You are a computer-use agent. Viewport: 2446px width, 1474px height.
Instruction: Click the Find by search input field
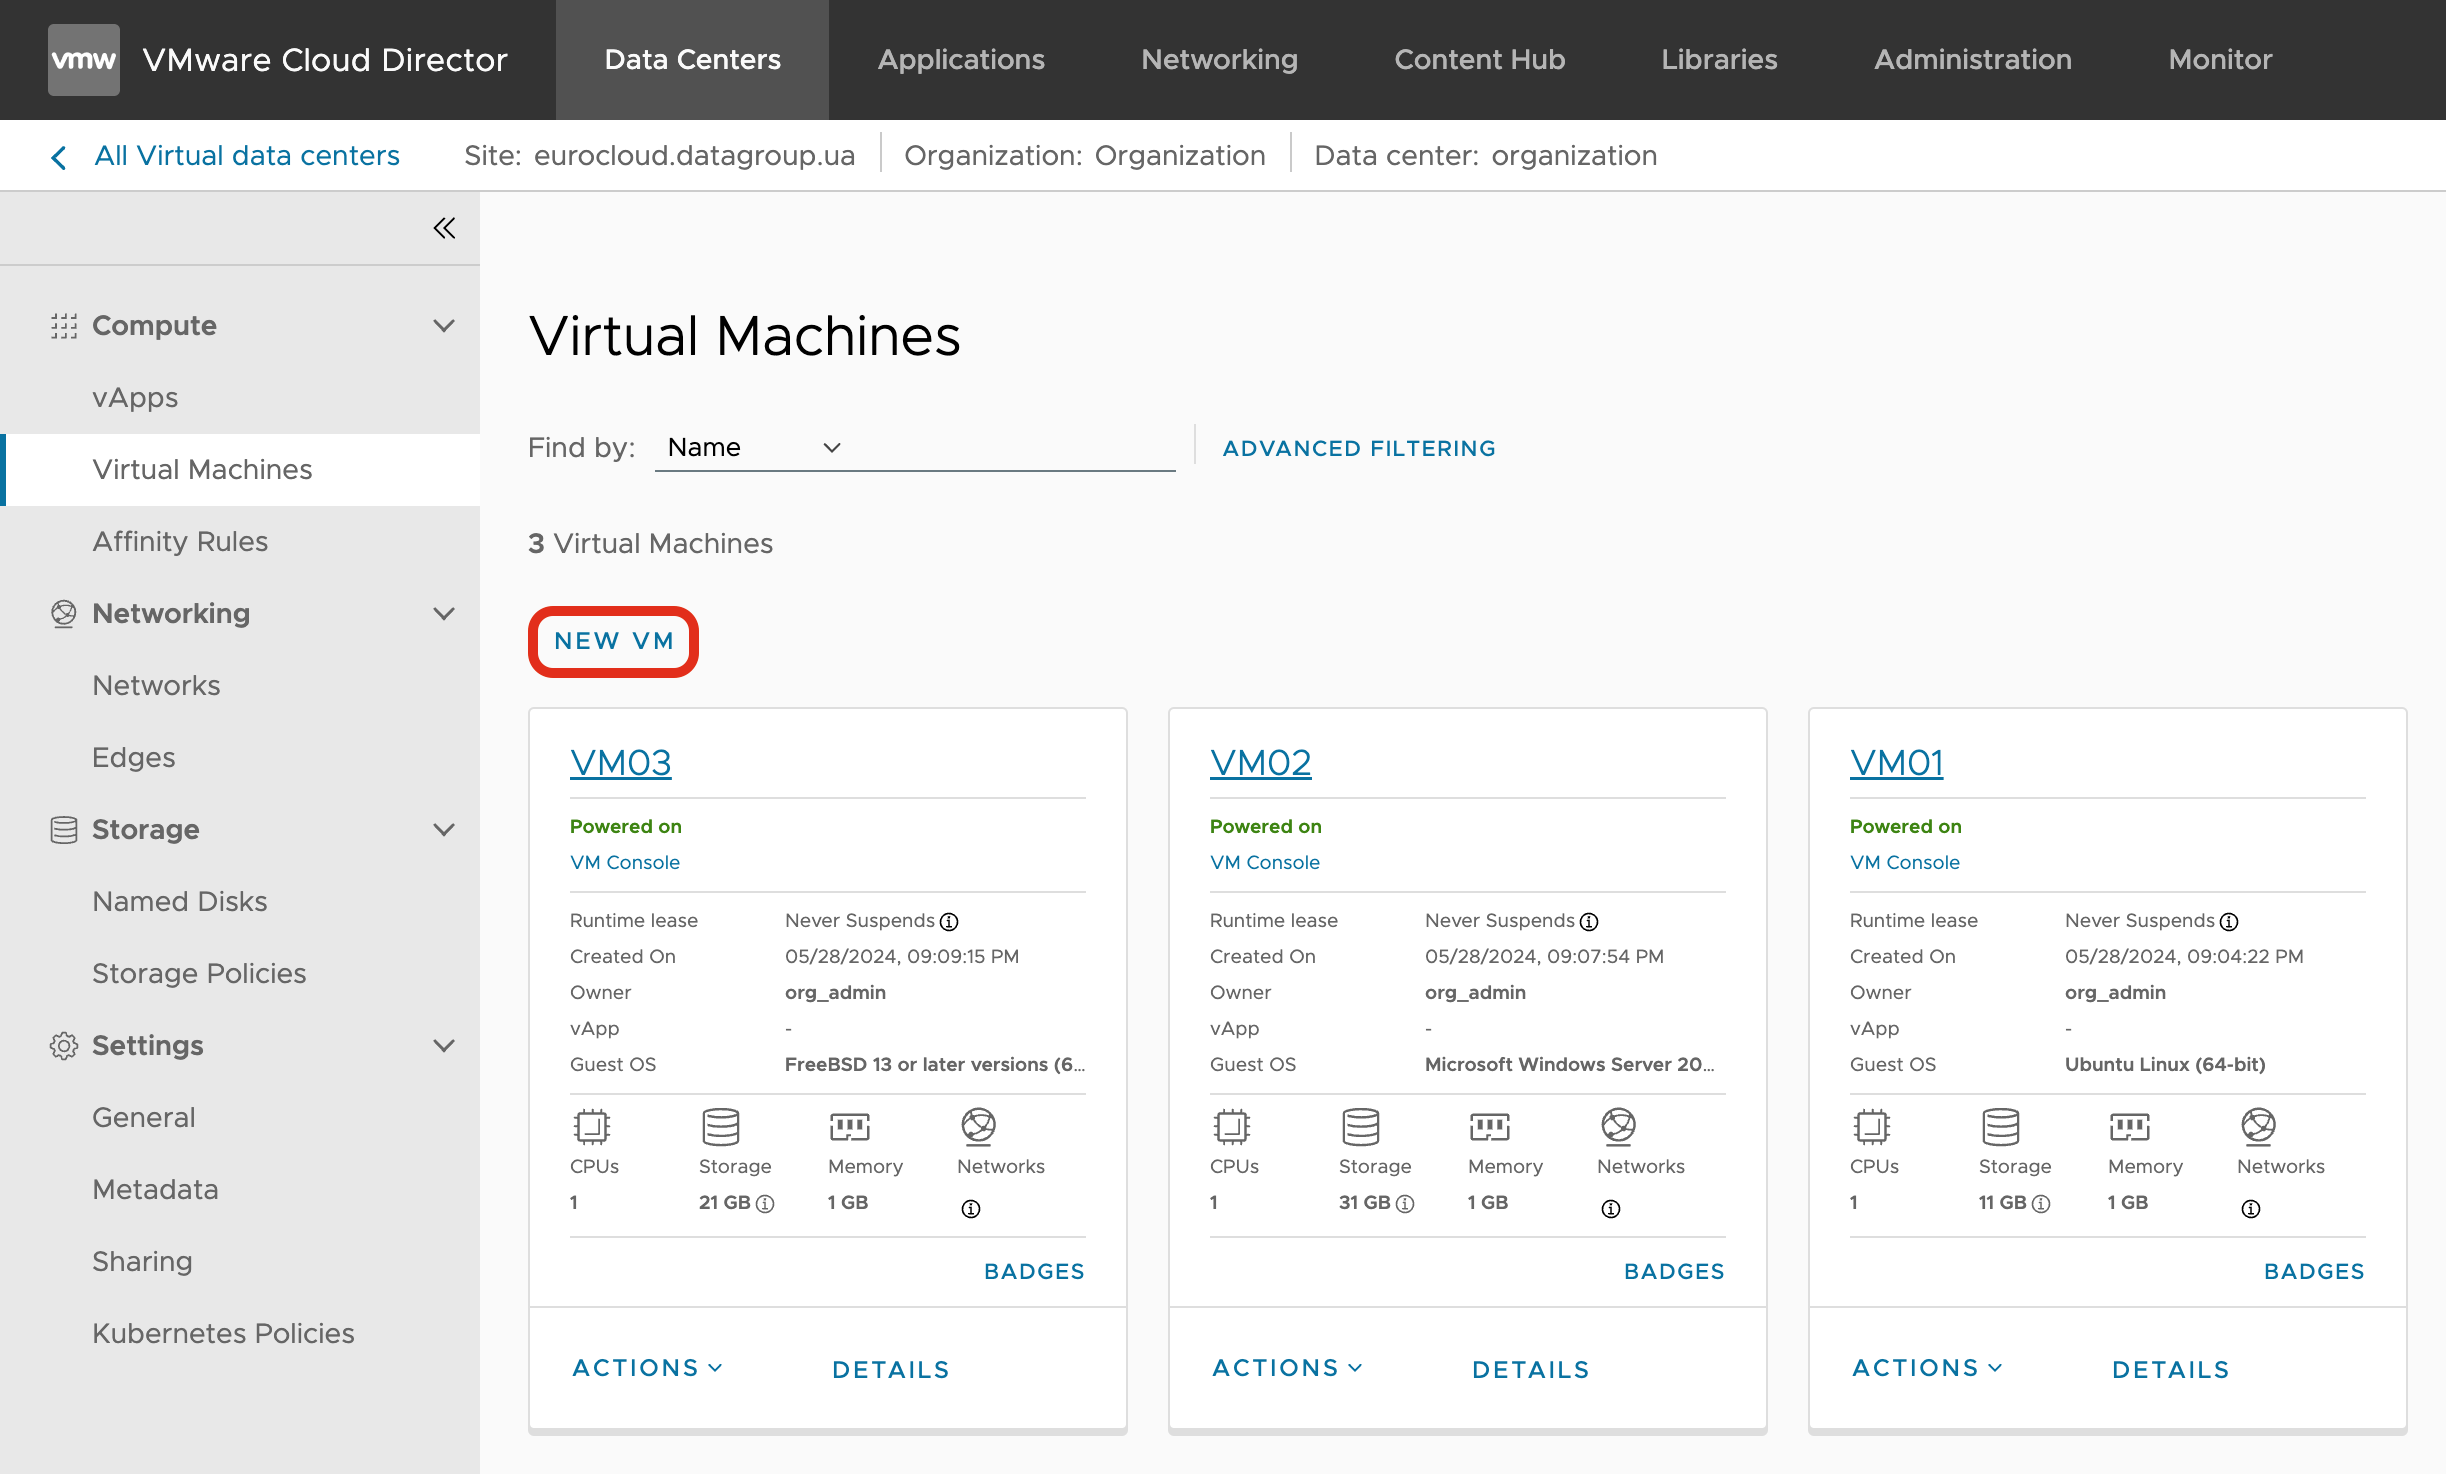[x=1012, y=447]
